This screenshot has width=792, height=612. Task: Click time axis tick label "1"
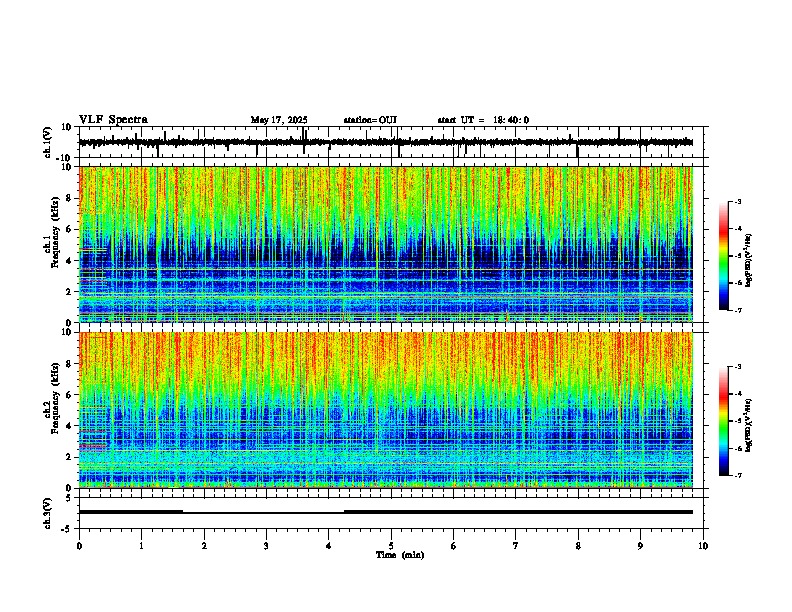coord(141,546)
